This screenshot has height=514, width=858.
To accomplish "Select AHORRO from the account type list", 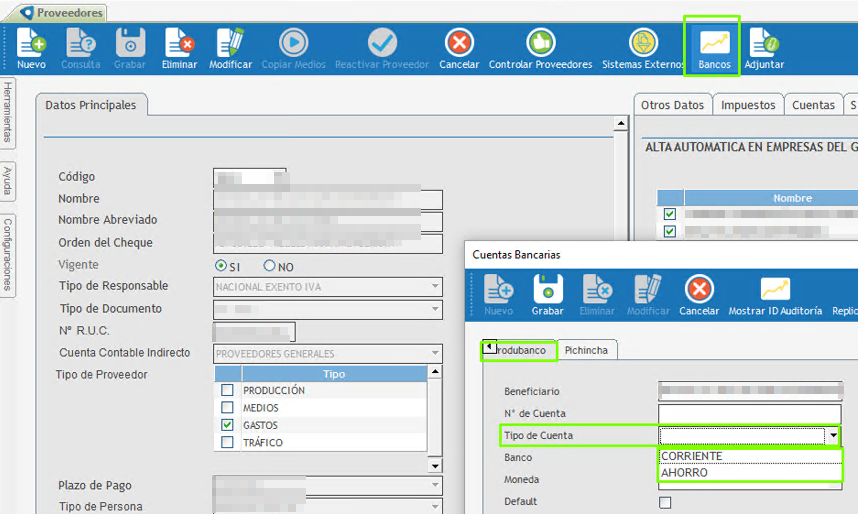I will [750, 472].
